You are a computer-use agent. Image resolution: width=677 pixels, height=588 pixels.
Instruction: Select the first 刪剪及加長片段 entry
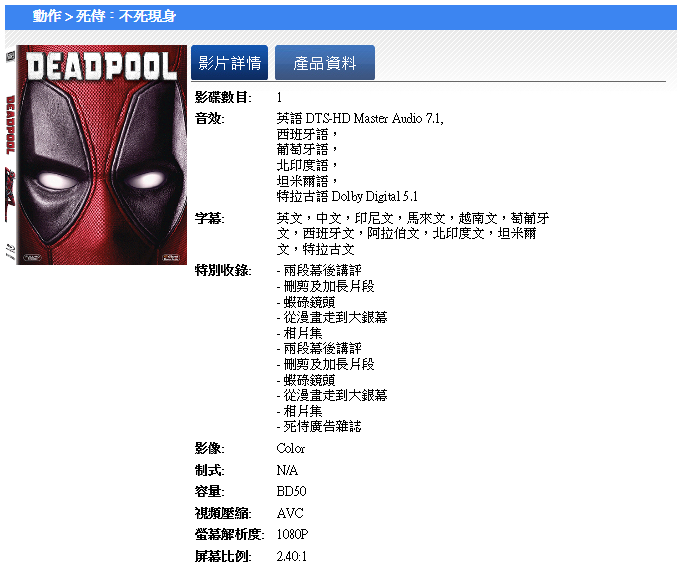(326, 286)
